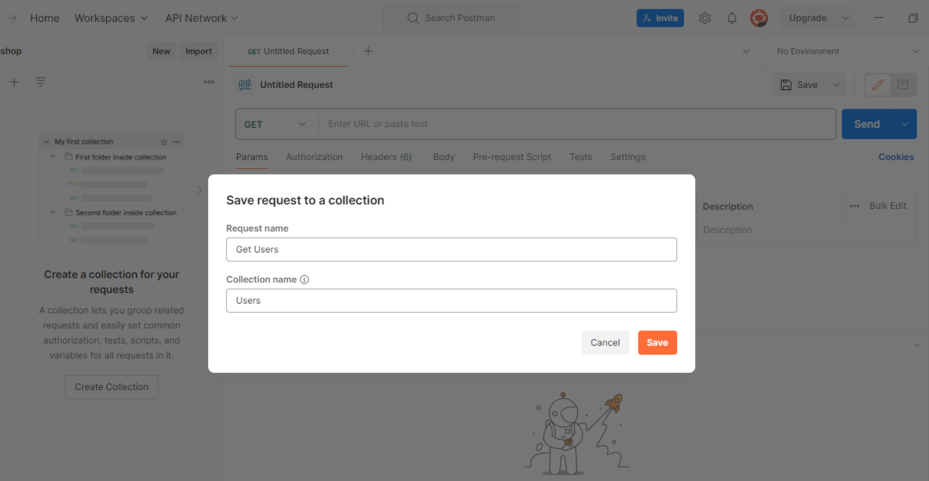Screen dimensions: 929x481
Task: Open the Pre-request Script tab
Action: pos(512,157)
